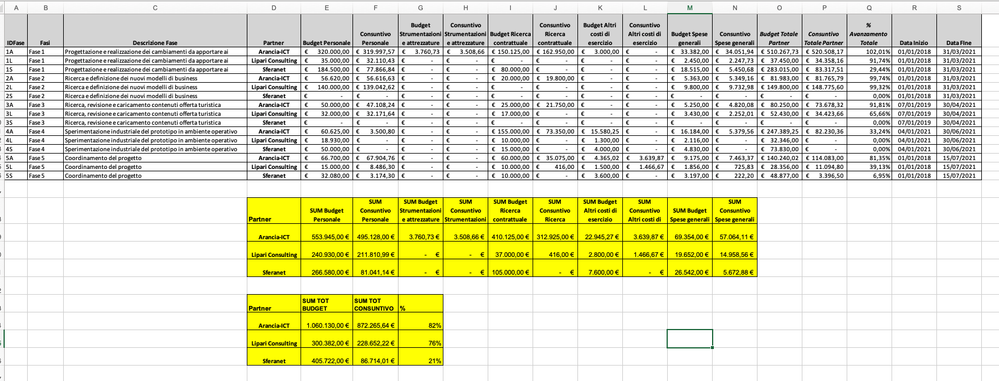Select the 1.060.130,00 € total budget cell
999x381 pixels.
point(326,325)
